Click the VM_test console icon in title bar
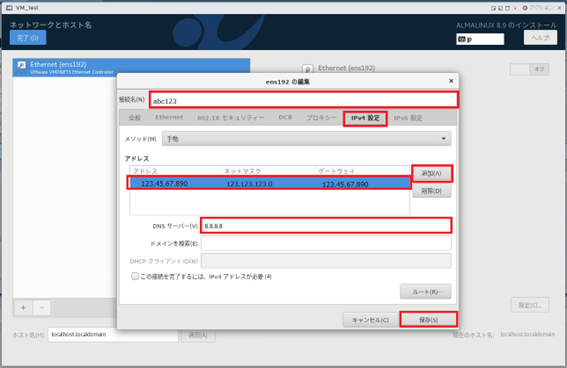This screenshot has width=567, height=368. (x=9, y=8)
